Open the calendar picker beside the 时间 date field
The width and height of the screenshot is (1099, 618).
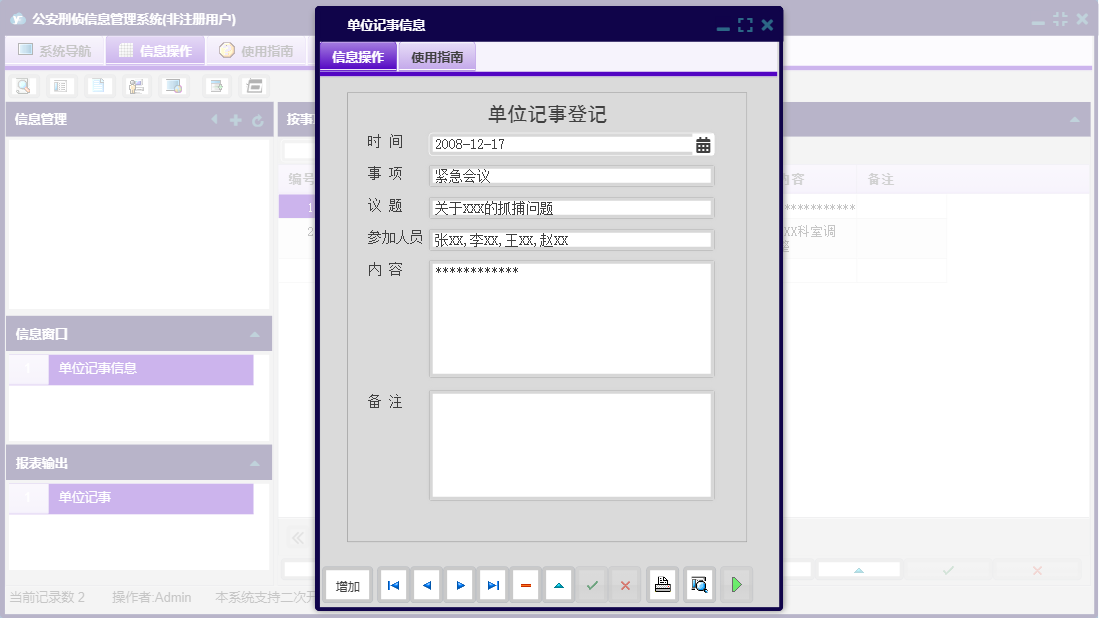tap(701, 145)
